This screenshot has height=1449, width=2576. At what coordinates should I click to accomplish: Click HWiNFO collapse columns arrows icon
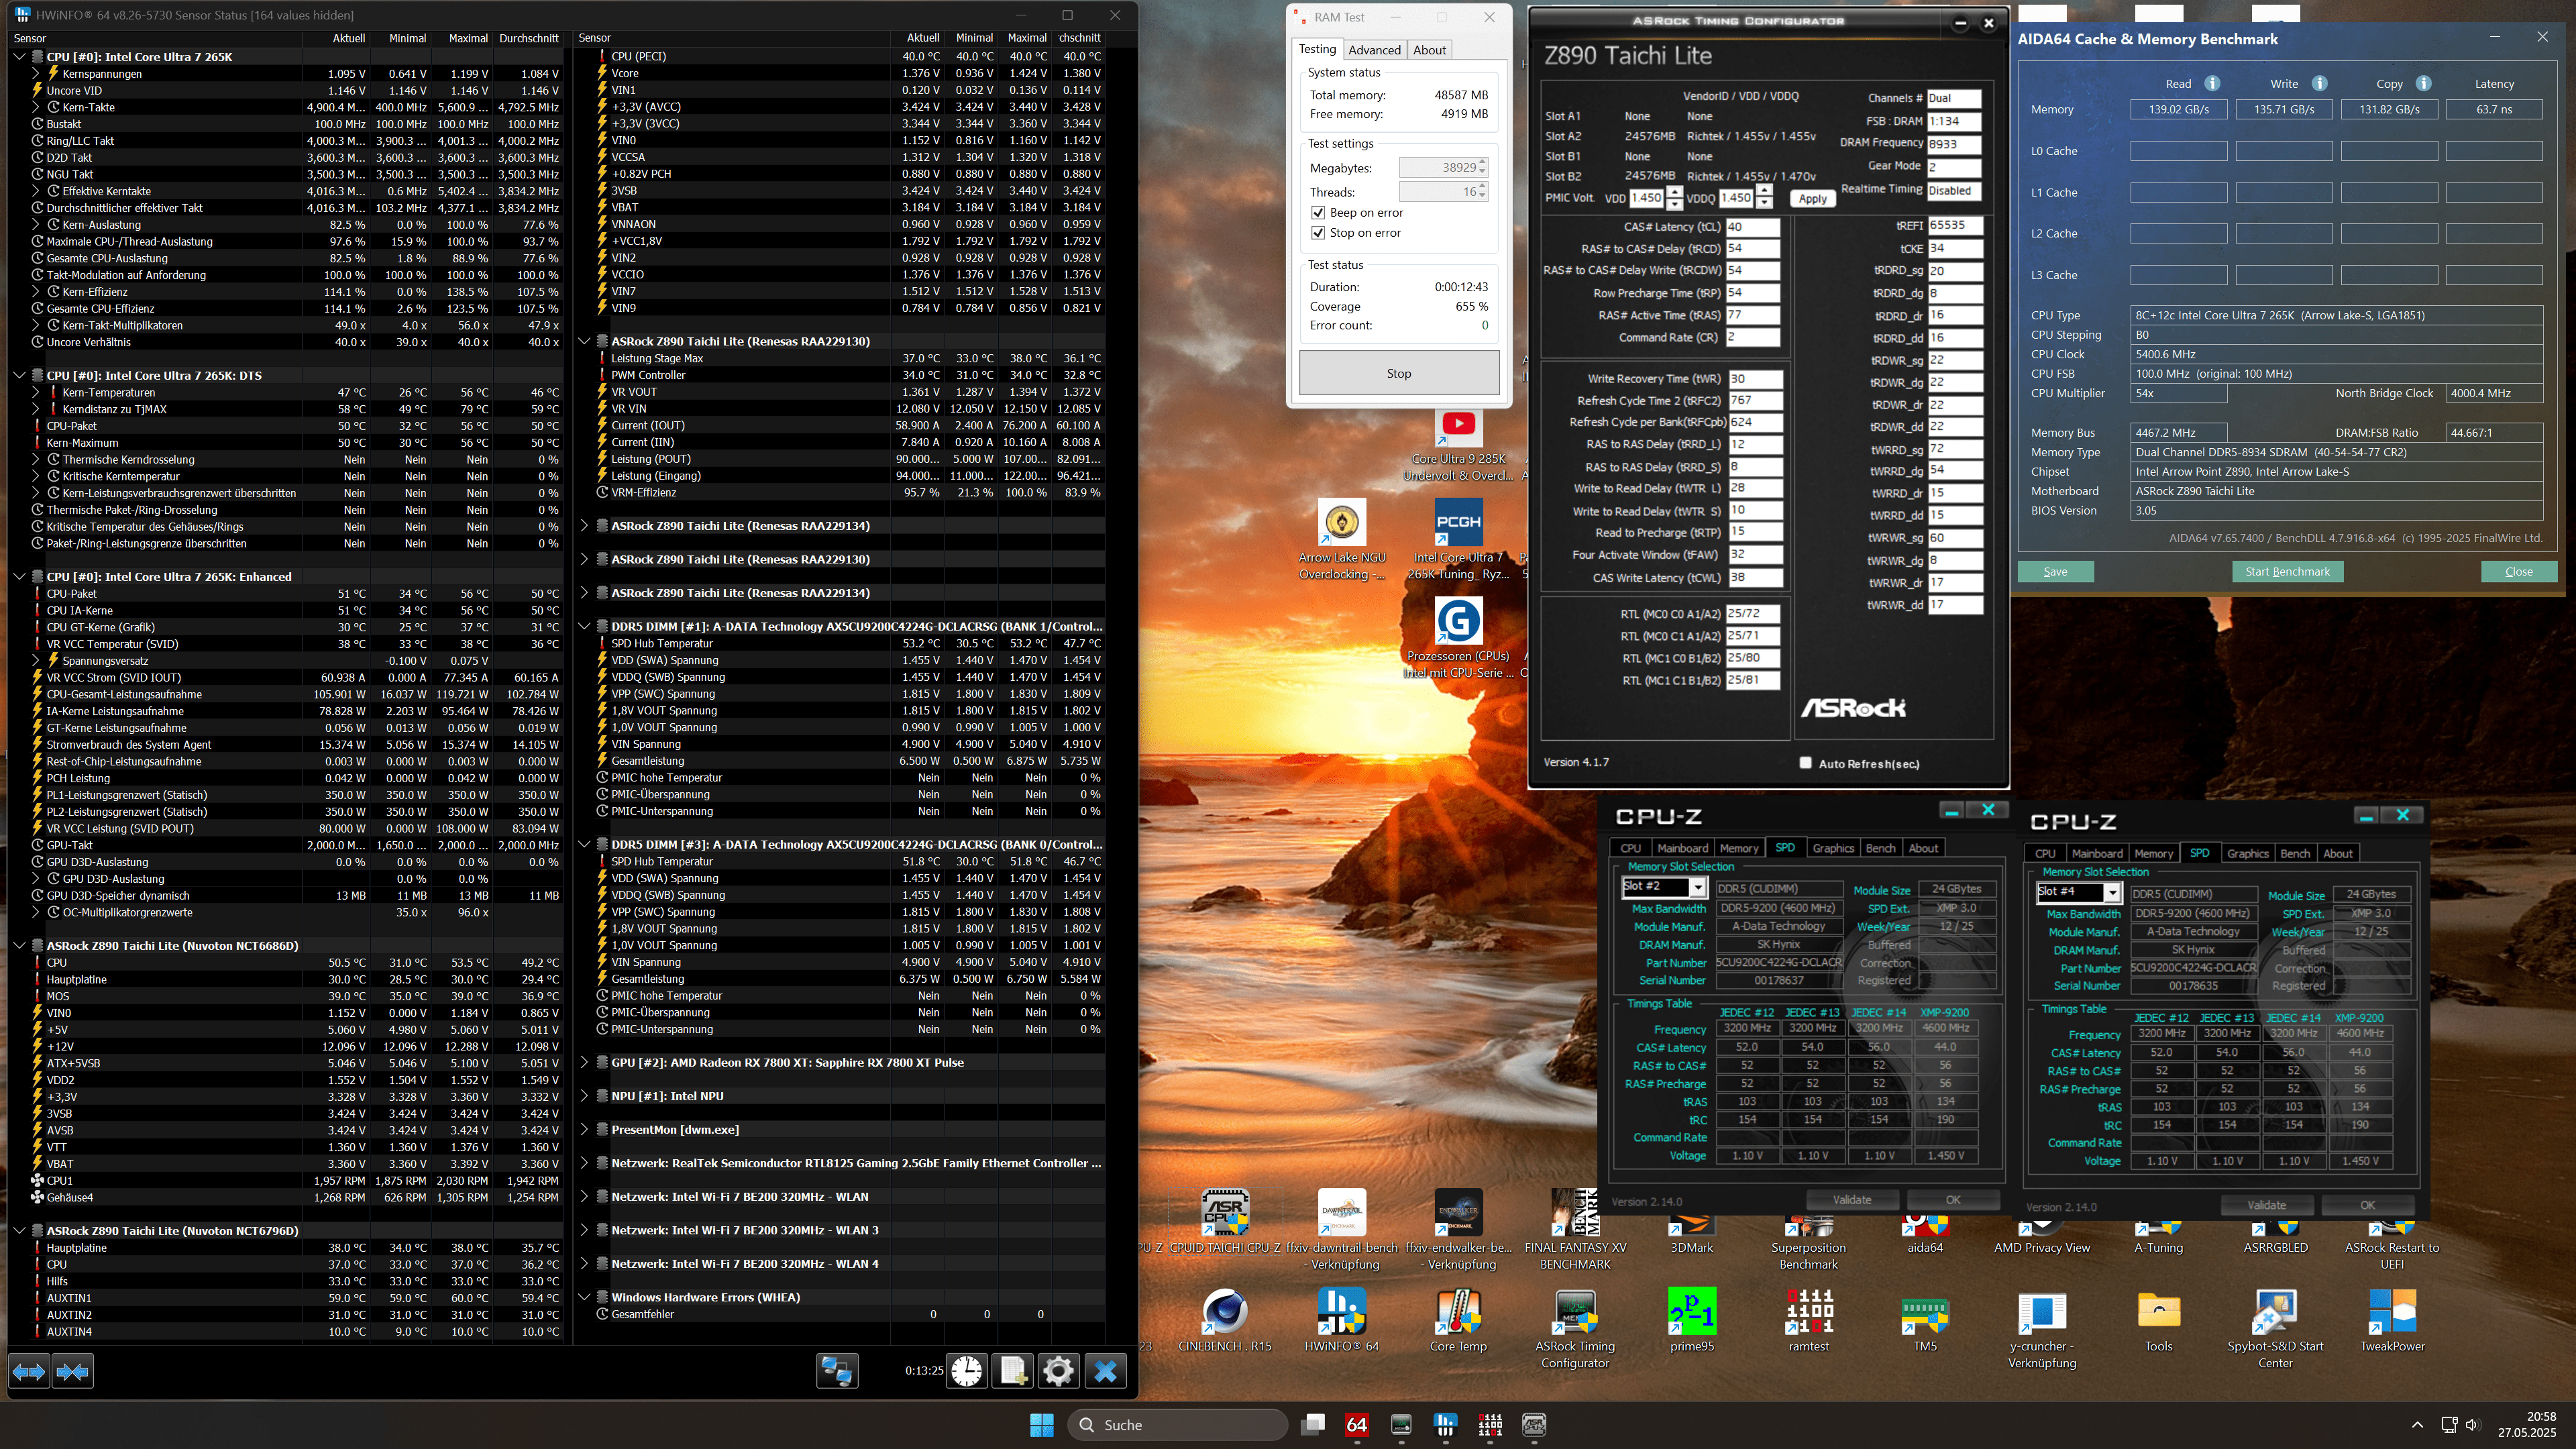[x=73, y=1371]
